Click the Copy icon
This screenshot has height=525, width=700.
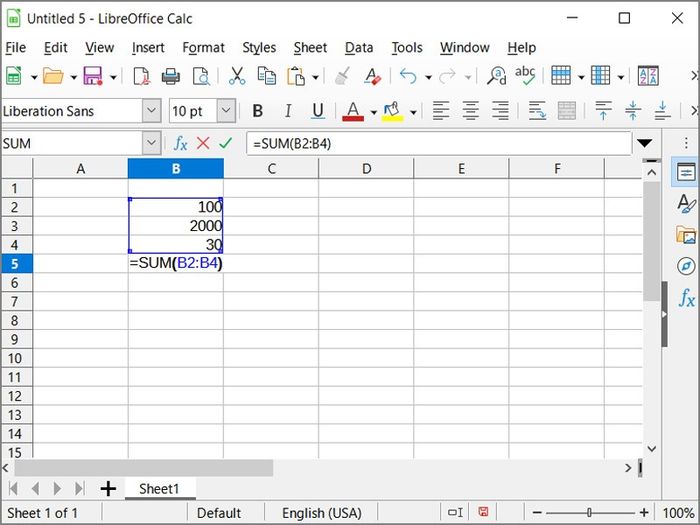point(267,76)
